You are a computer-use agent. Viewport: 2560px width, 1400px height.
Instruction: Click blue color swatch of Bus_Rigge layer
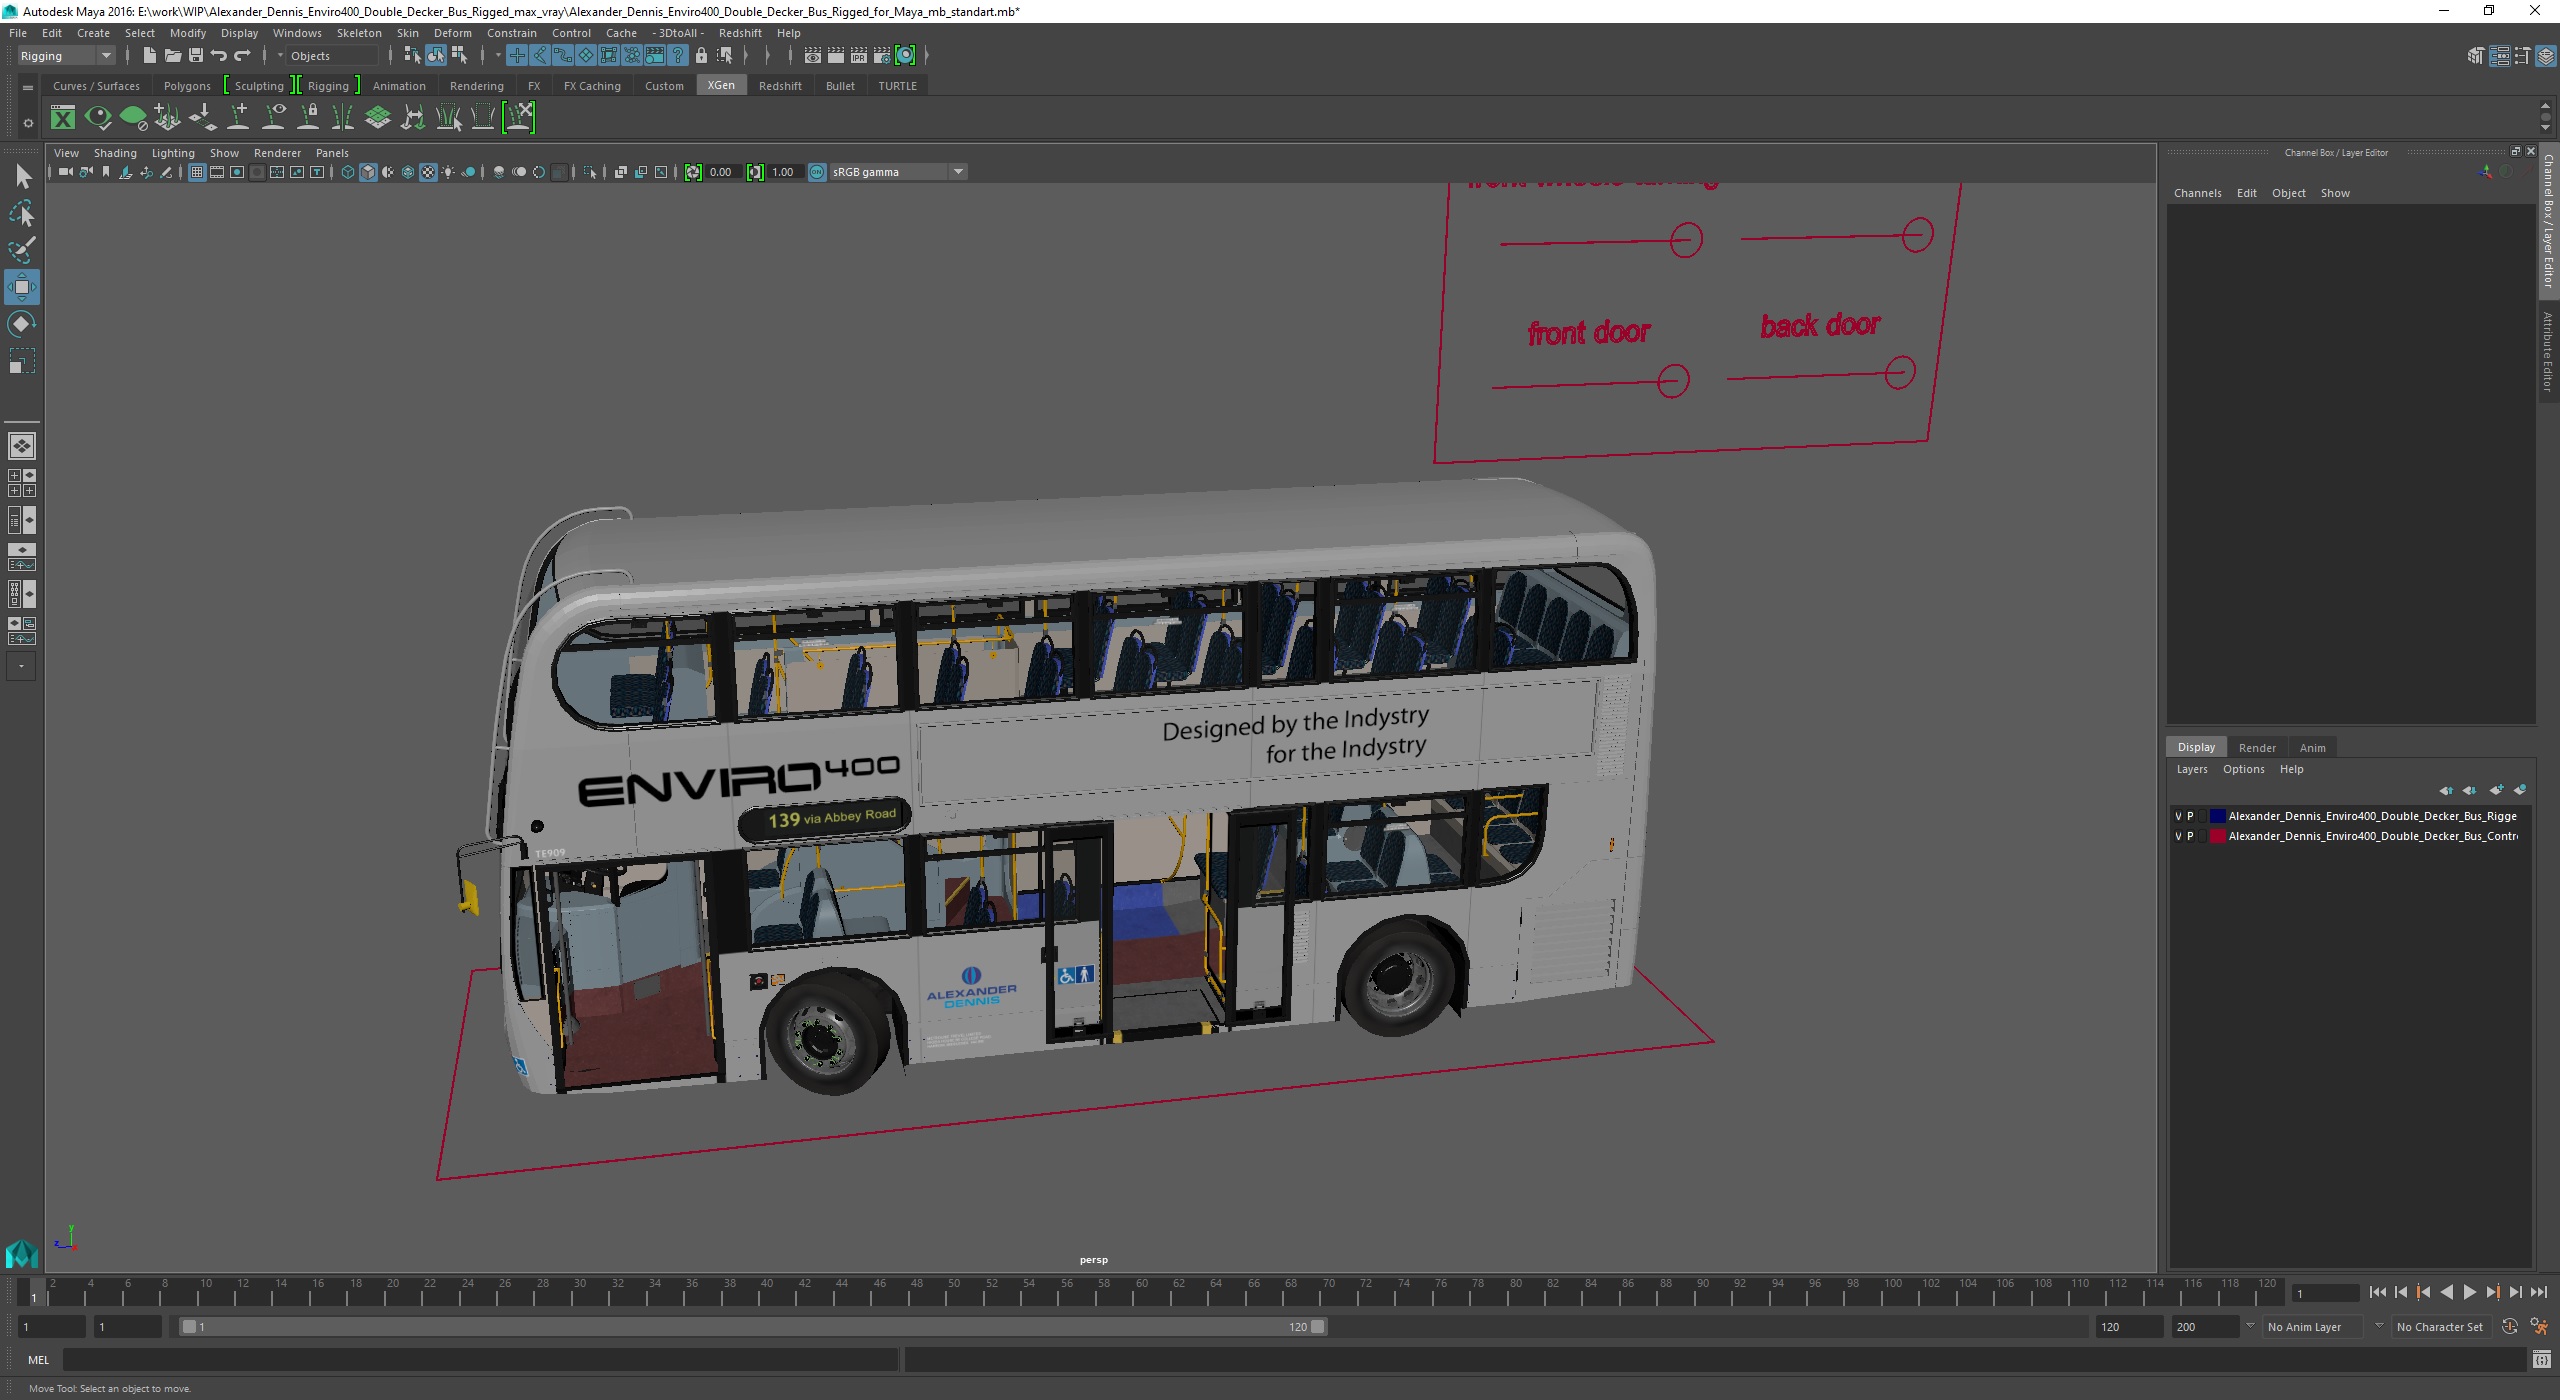pyautogui.click(x=2217, y=816)
